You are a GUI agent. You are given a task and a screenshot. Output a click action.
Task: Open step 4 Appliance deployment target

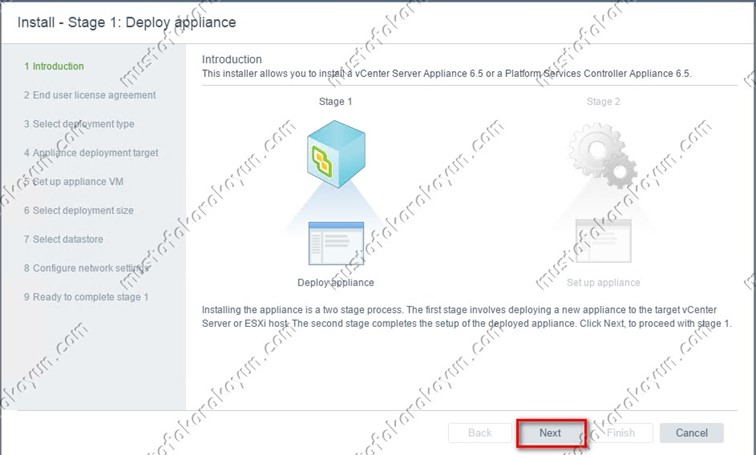pyautogui.click(x=91, y=153)
